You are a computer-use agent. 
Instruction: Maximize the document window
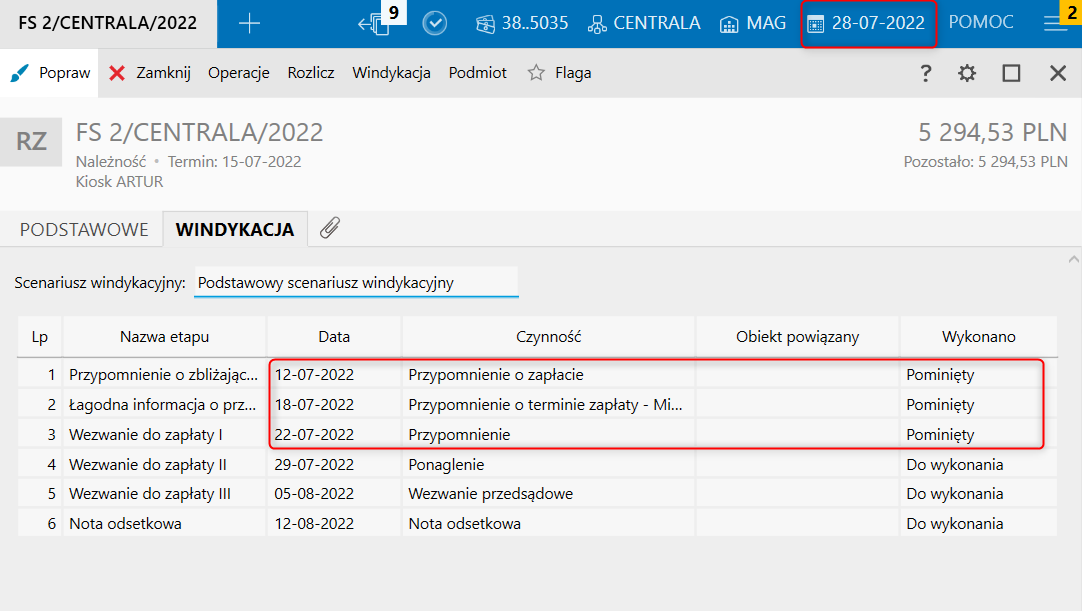pyautogui.click(x=1011, y=73)
